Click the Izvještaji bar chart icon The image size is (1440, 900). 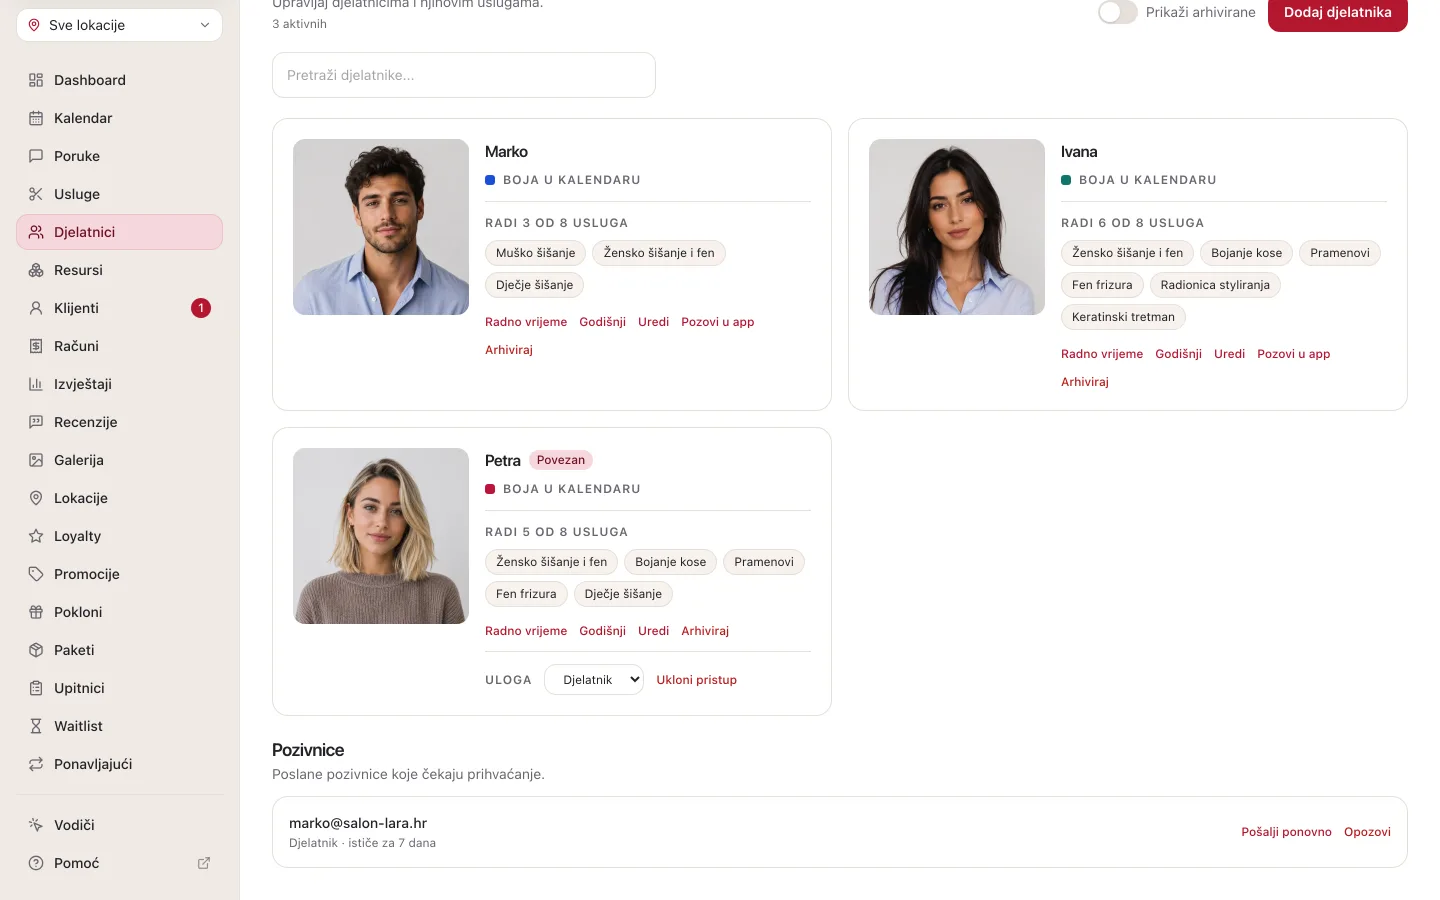coord(36,384)
